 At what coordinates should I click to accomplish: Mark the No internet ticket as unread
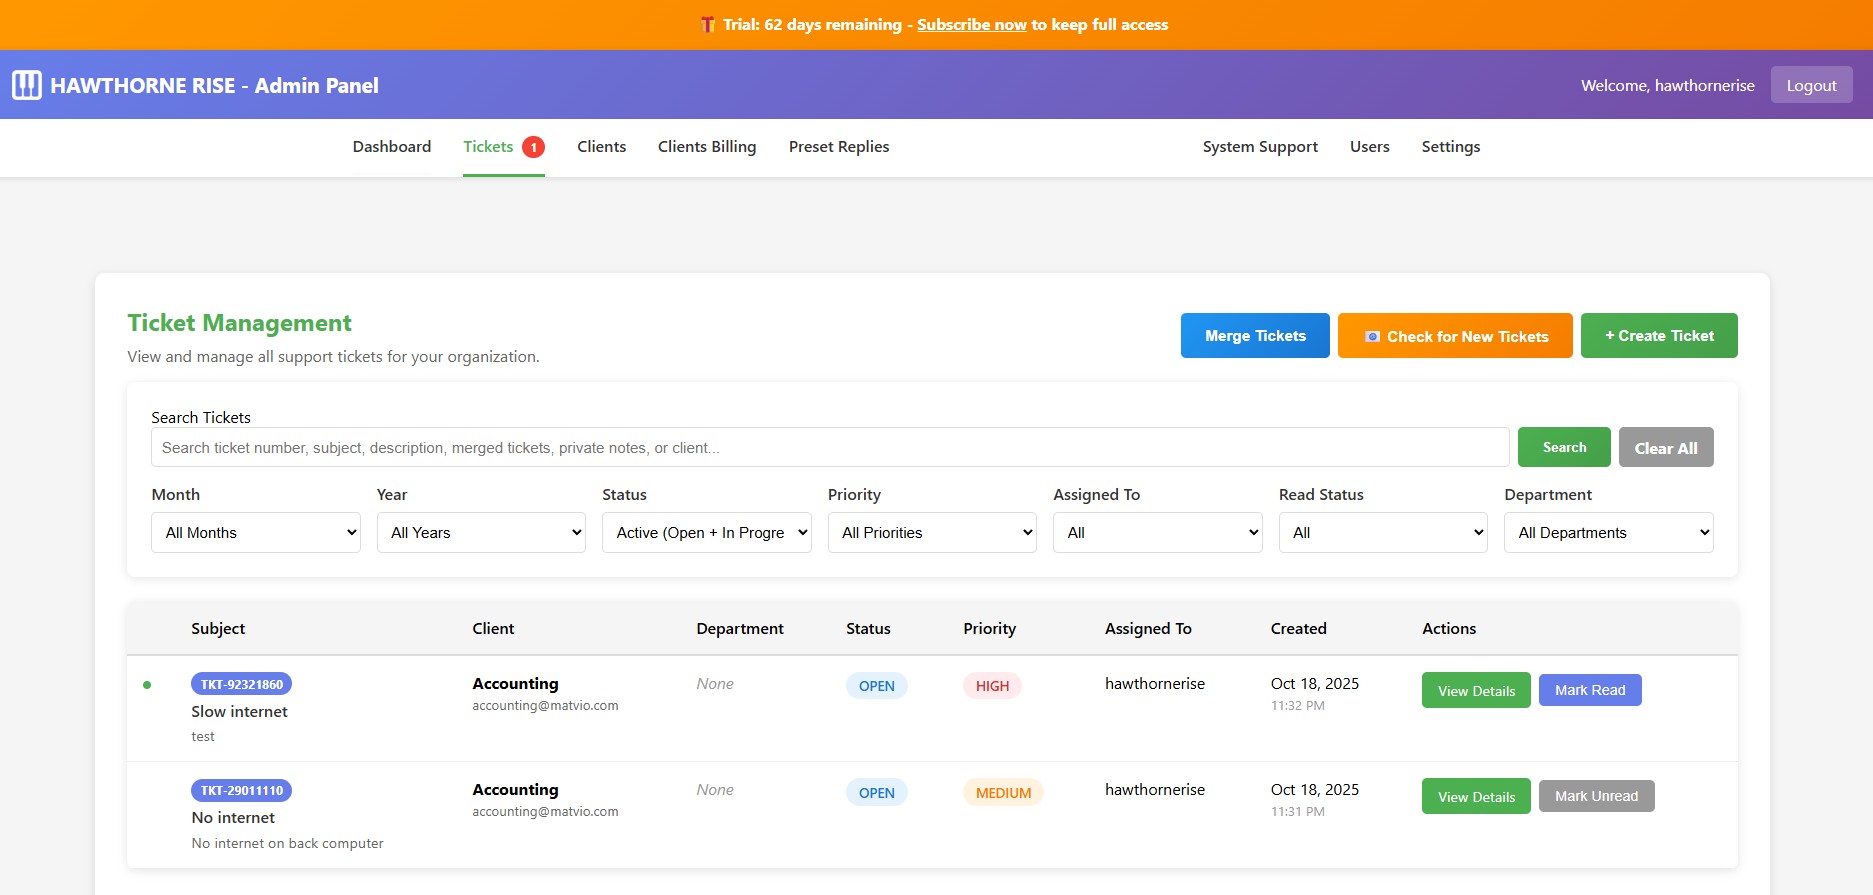[1596, 796]
